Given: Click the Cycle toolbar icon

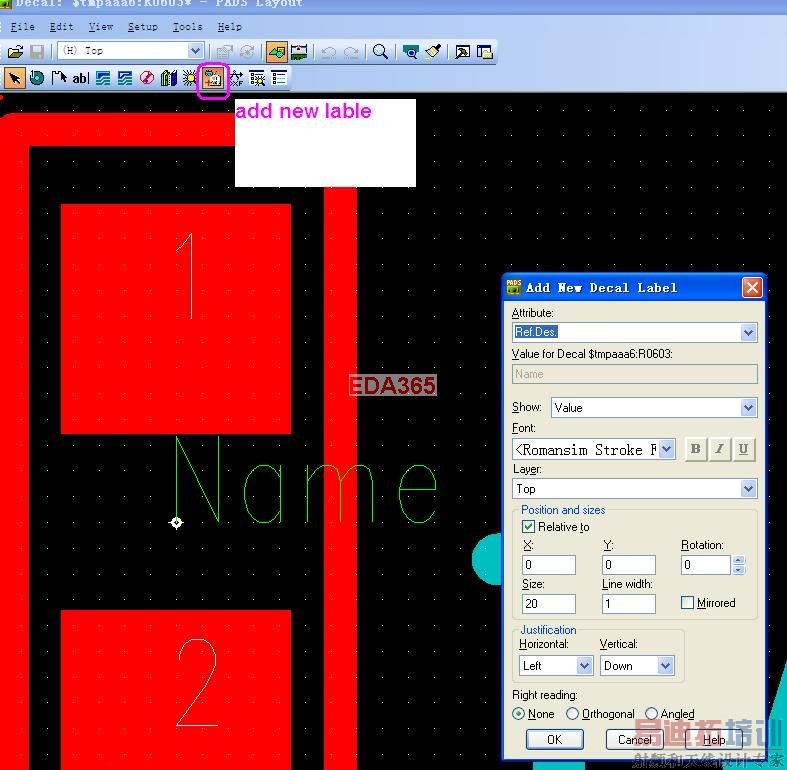Looking at the screenshot, I should point(247,52).
